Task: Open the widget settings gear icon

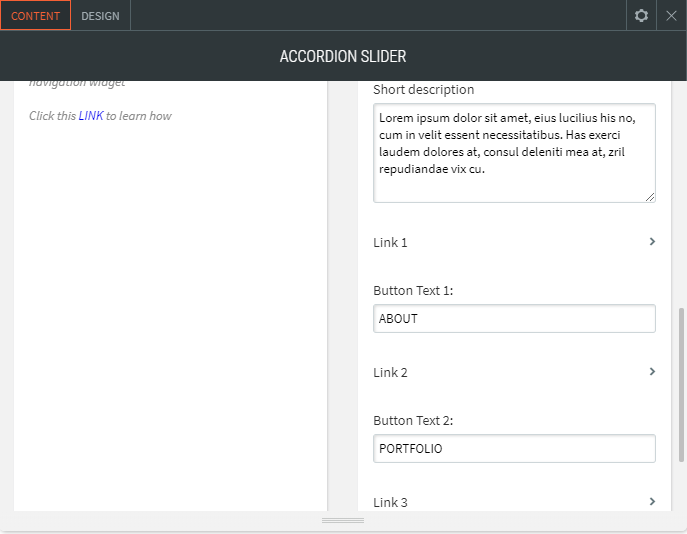Action: point(642,16)
